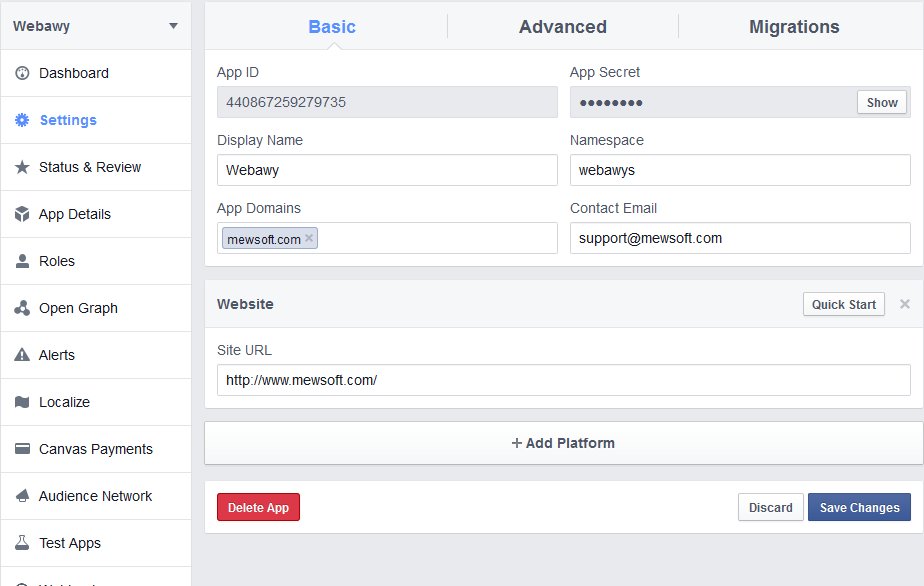Image resolution: width=924 pixels, height=586 pixels.
Task: Click the Settings gear icon
Action: (22, 120)
